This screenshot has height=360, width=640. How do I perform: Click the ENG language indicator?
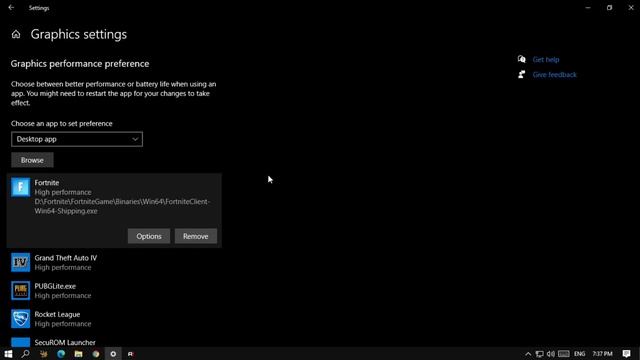(x=580, y=354)
